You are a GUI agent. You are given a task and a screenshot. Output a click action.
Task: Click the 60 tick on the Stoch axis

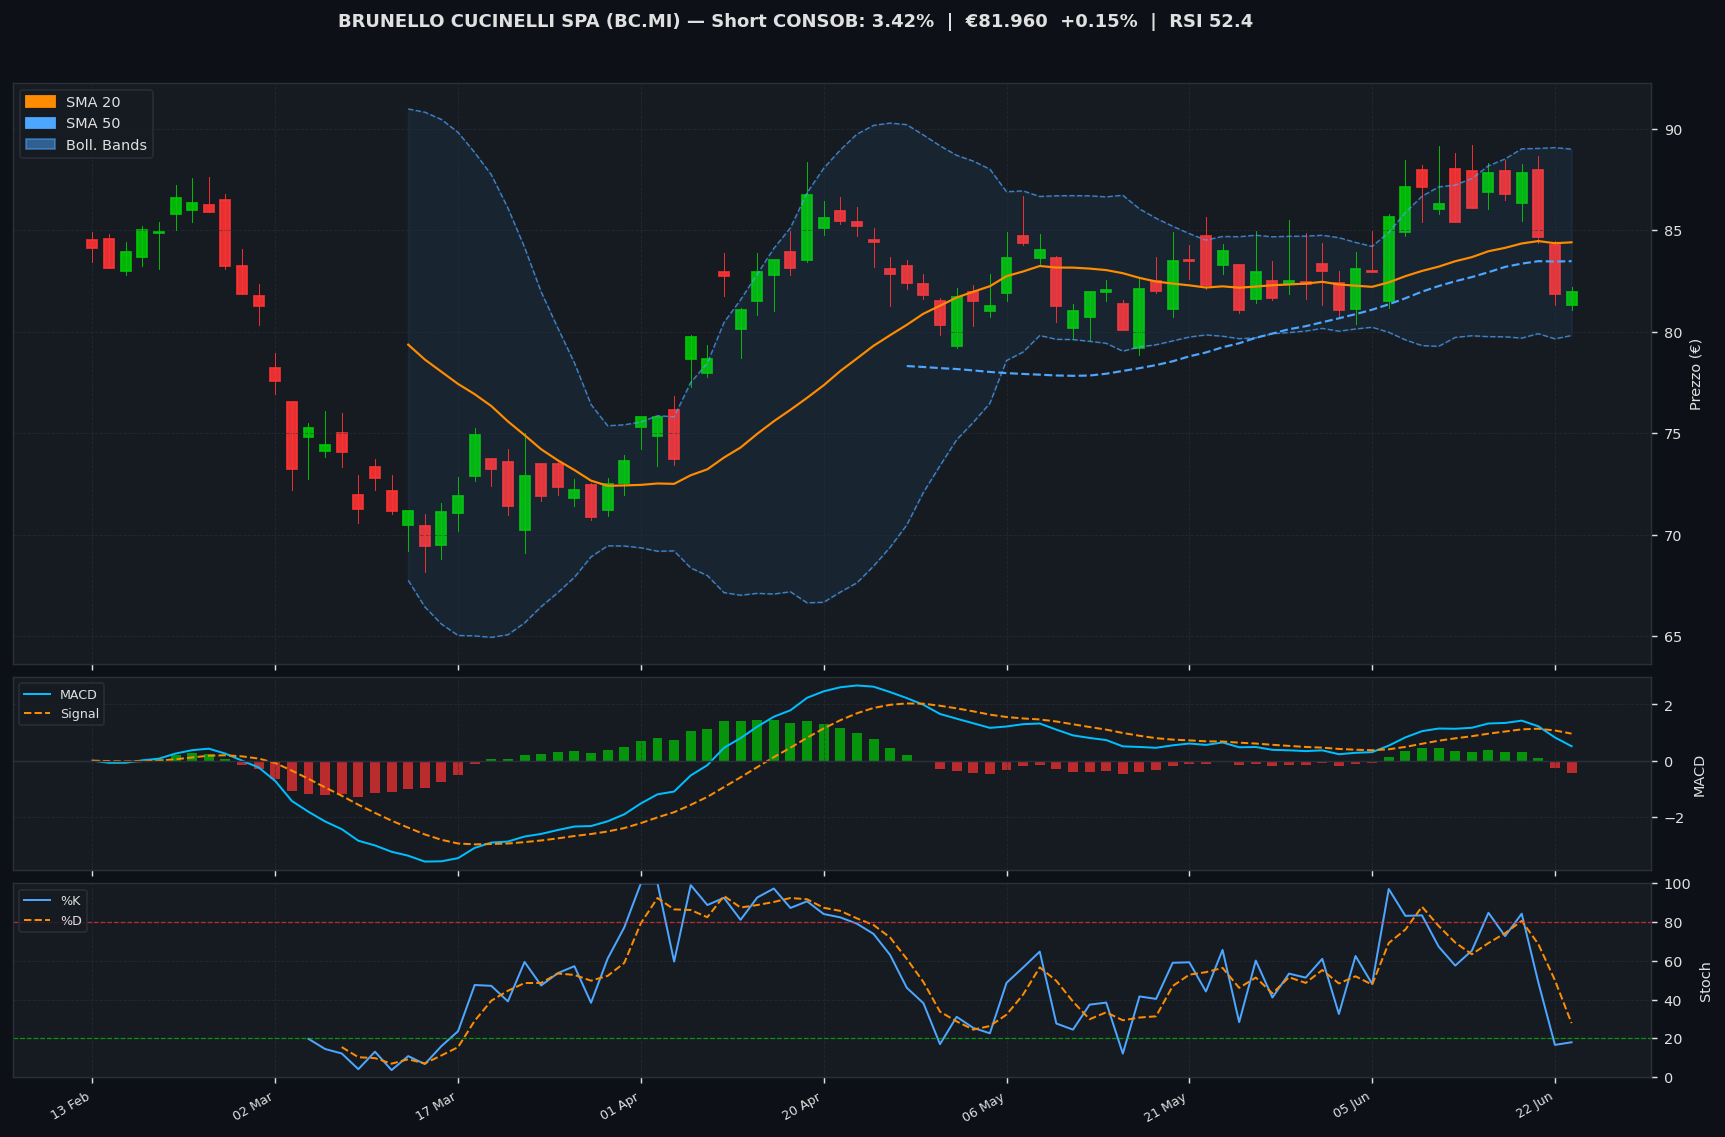coord(1673,962)
